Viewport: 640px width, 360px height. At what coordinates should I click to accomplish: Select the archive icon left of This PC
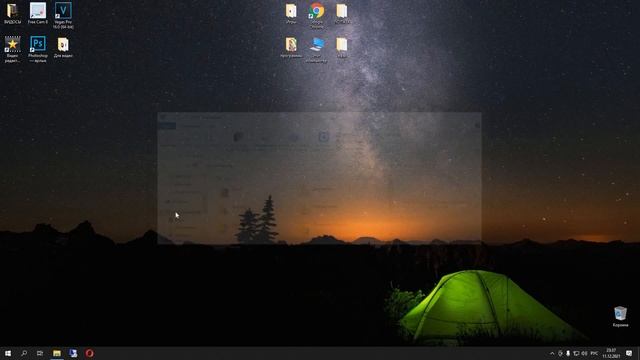click(291, 47)
